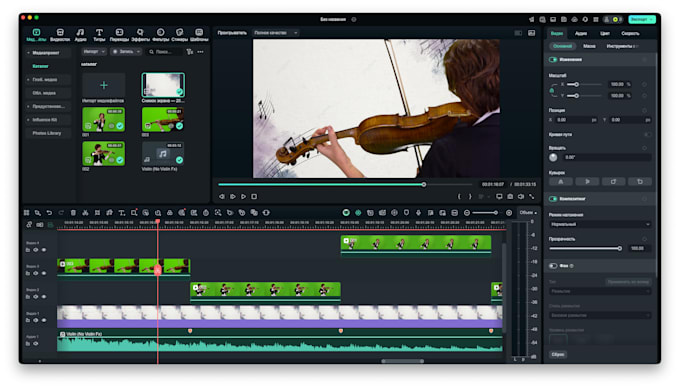This screenshot has width=680, height=389.
Task: Hide Видео 3 track with eye icon
Action: [x=44, y=273]
